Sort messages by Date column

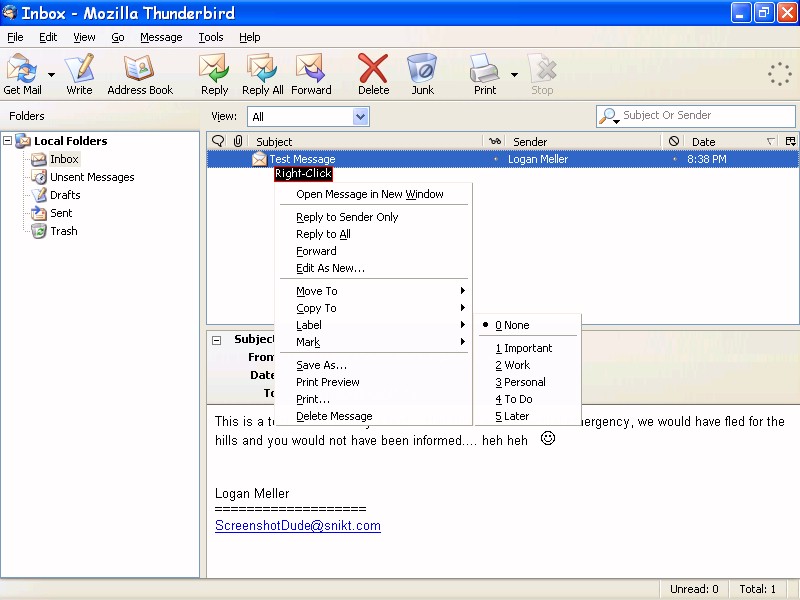pyautogui.click(x=732, y=141)
